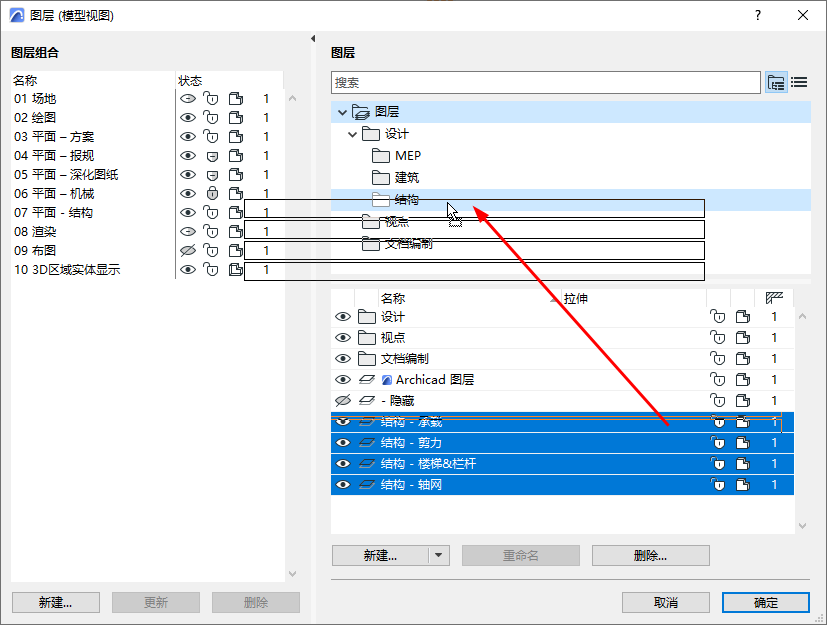Collapse the 图层 root folder tree
The width and height of the screenshot is (827, 625).
coord(342,112)
